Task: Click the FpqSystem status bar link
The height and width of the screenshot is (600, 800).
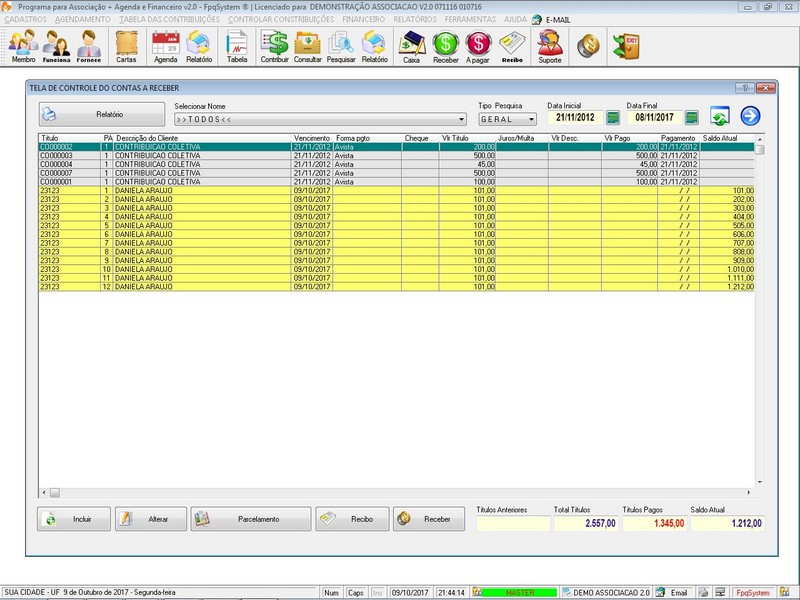Action: click(x=753, y=593)
